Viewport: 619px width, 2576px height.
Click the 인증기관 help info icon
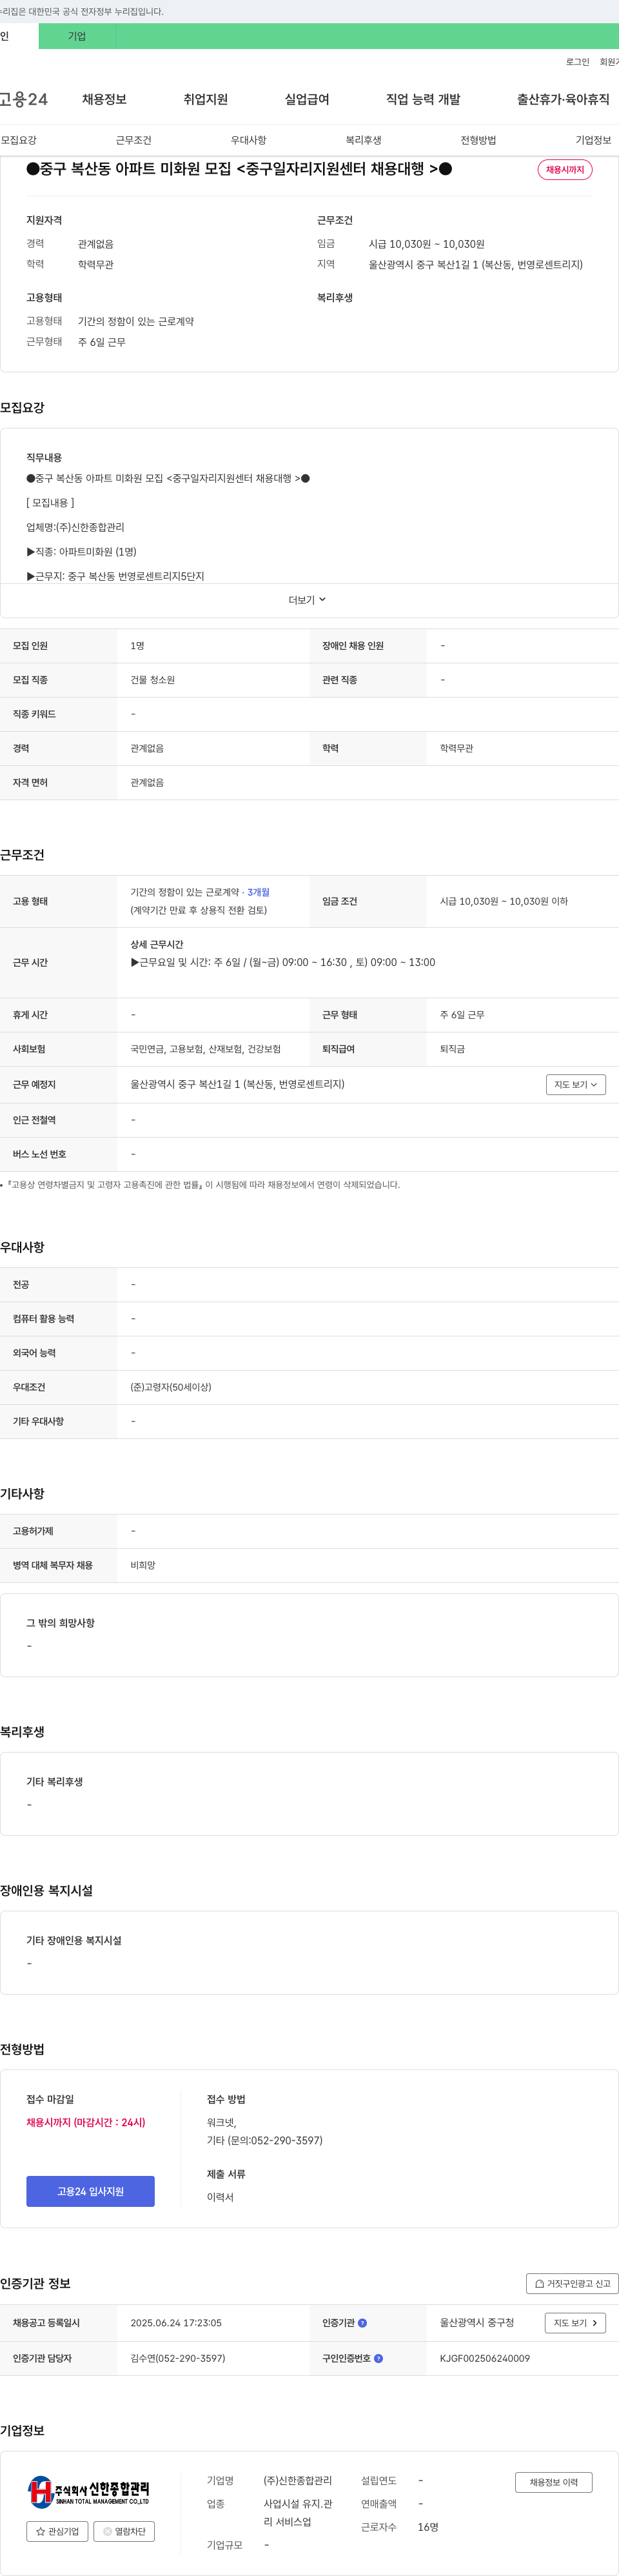362,2323
